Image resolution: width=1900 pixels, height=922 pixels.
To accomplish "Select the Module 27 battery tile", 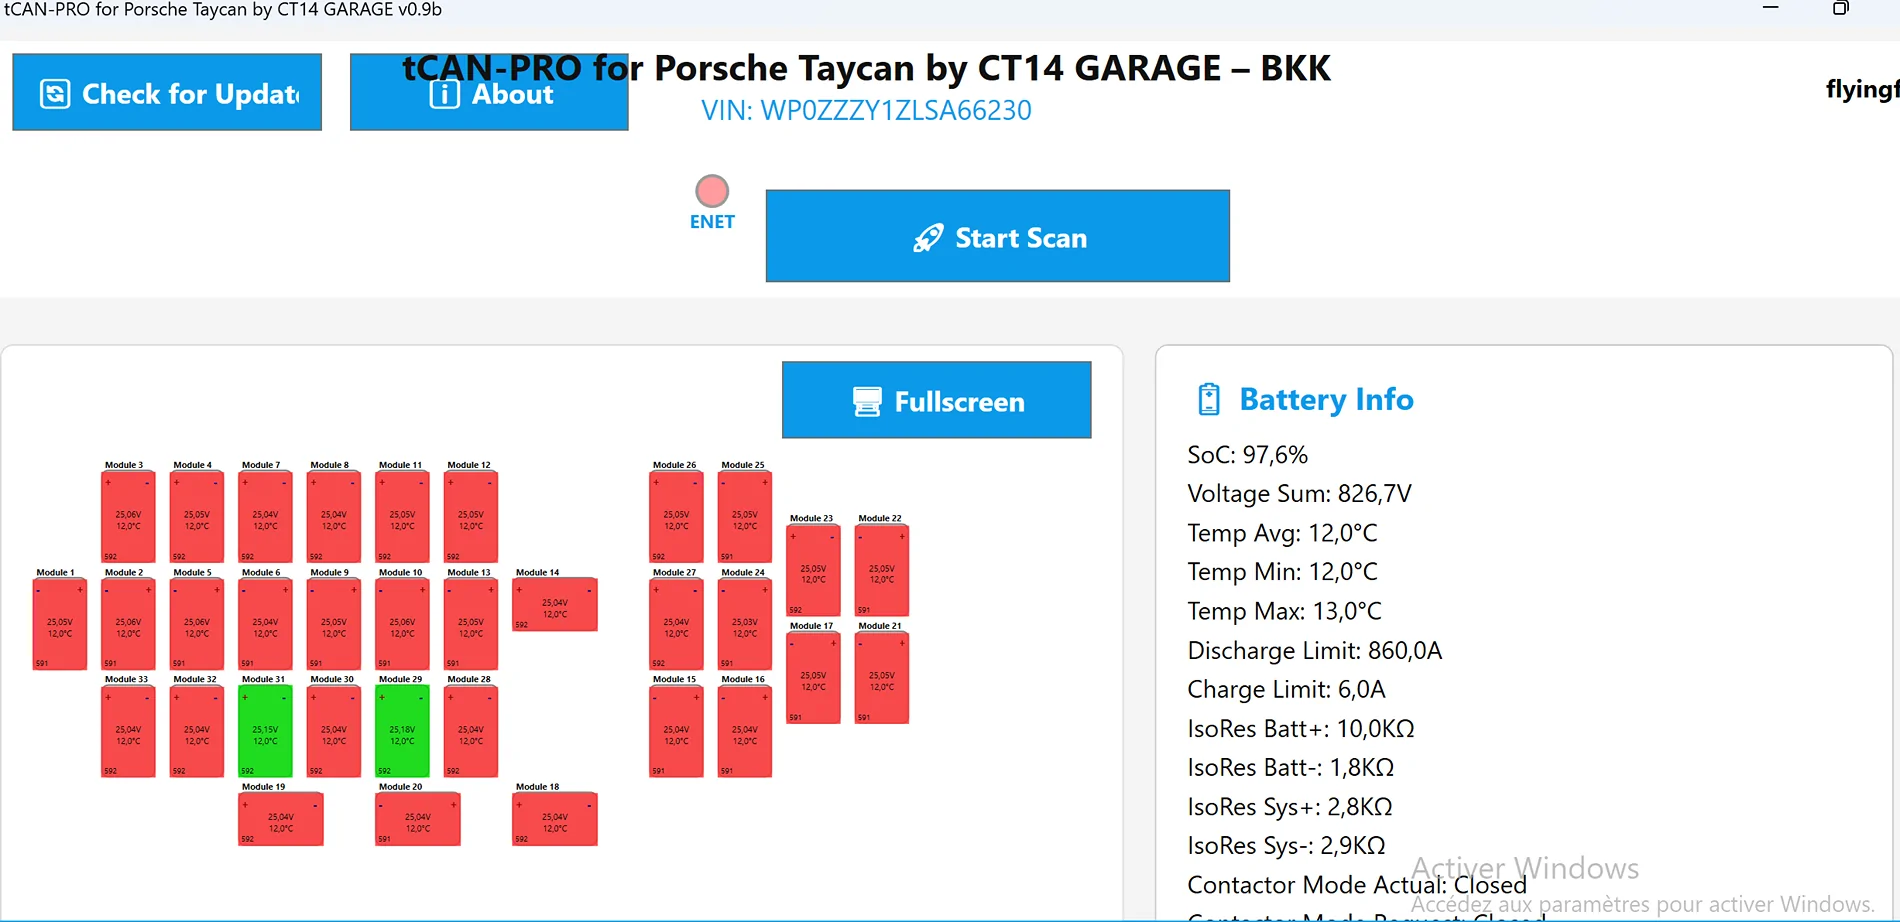I will pyautogui.click(x=676, y=624).
